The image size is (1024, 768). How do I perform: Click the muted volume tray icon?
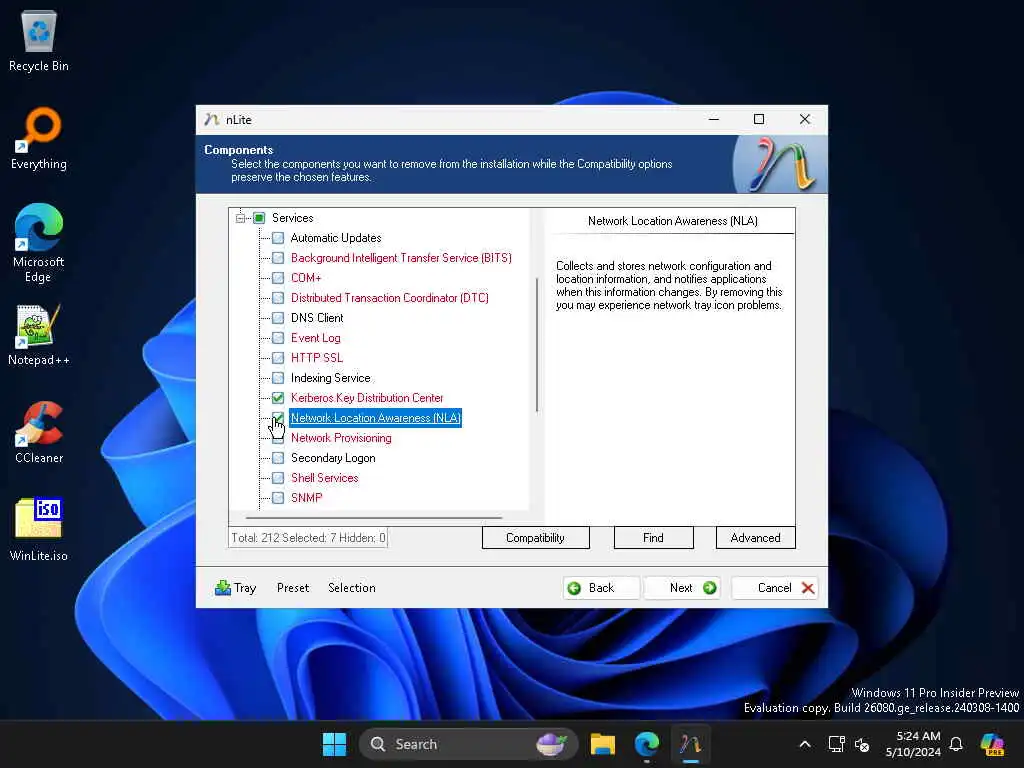click(862, 744)
